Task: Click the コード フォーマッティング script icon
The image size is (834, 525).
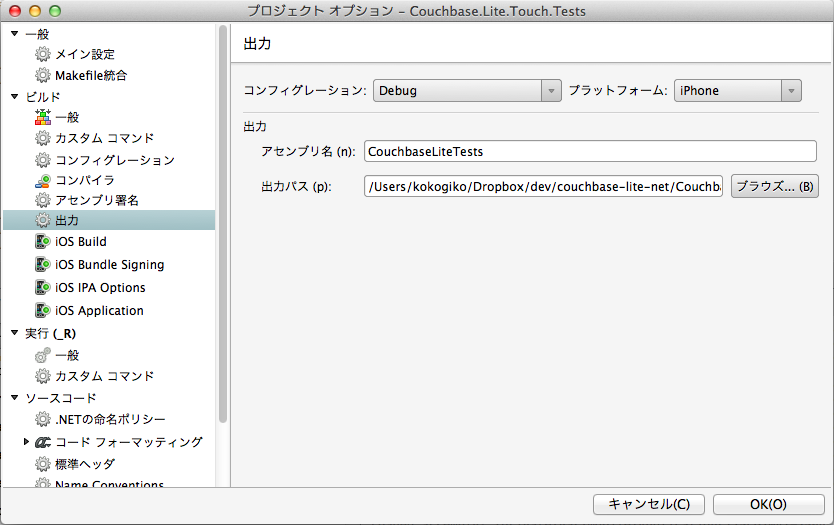Action: pos(43,442)
